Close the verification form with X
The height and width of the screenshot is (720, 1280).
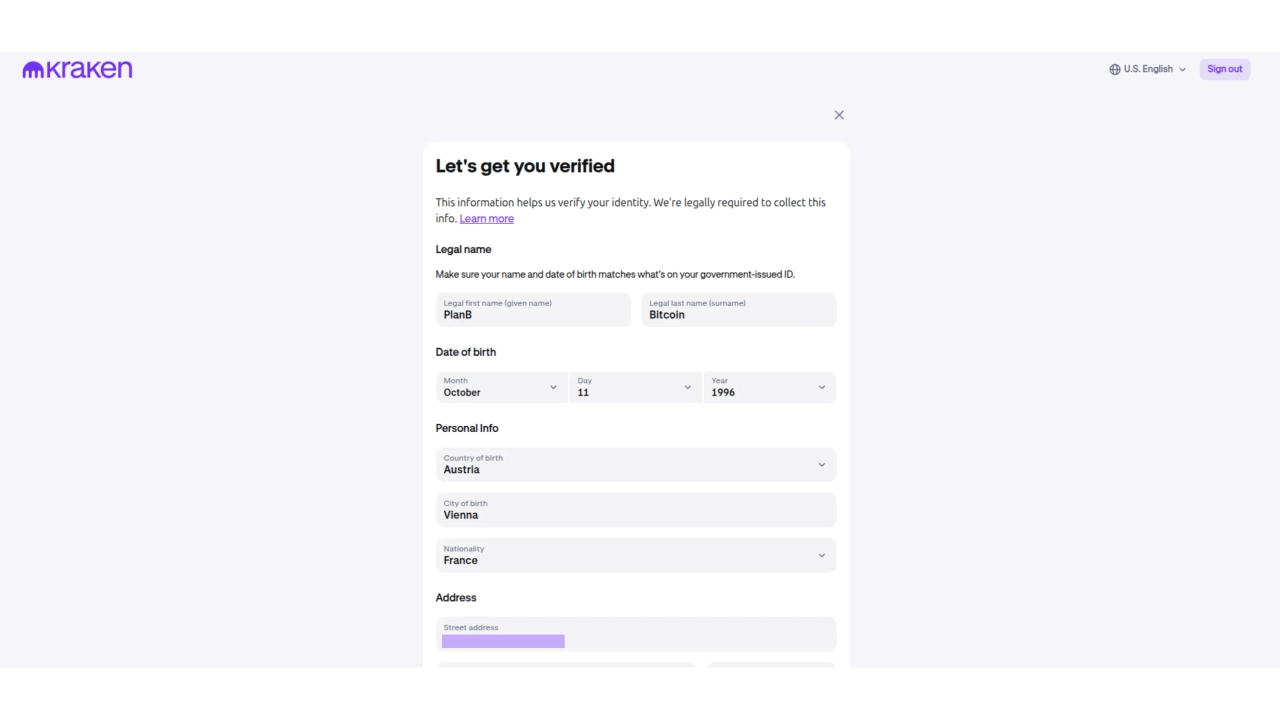click(x=839, y=115)
